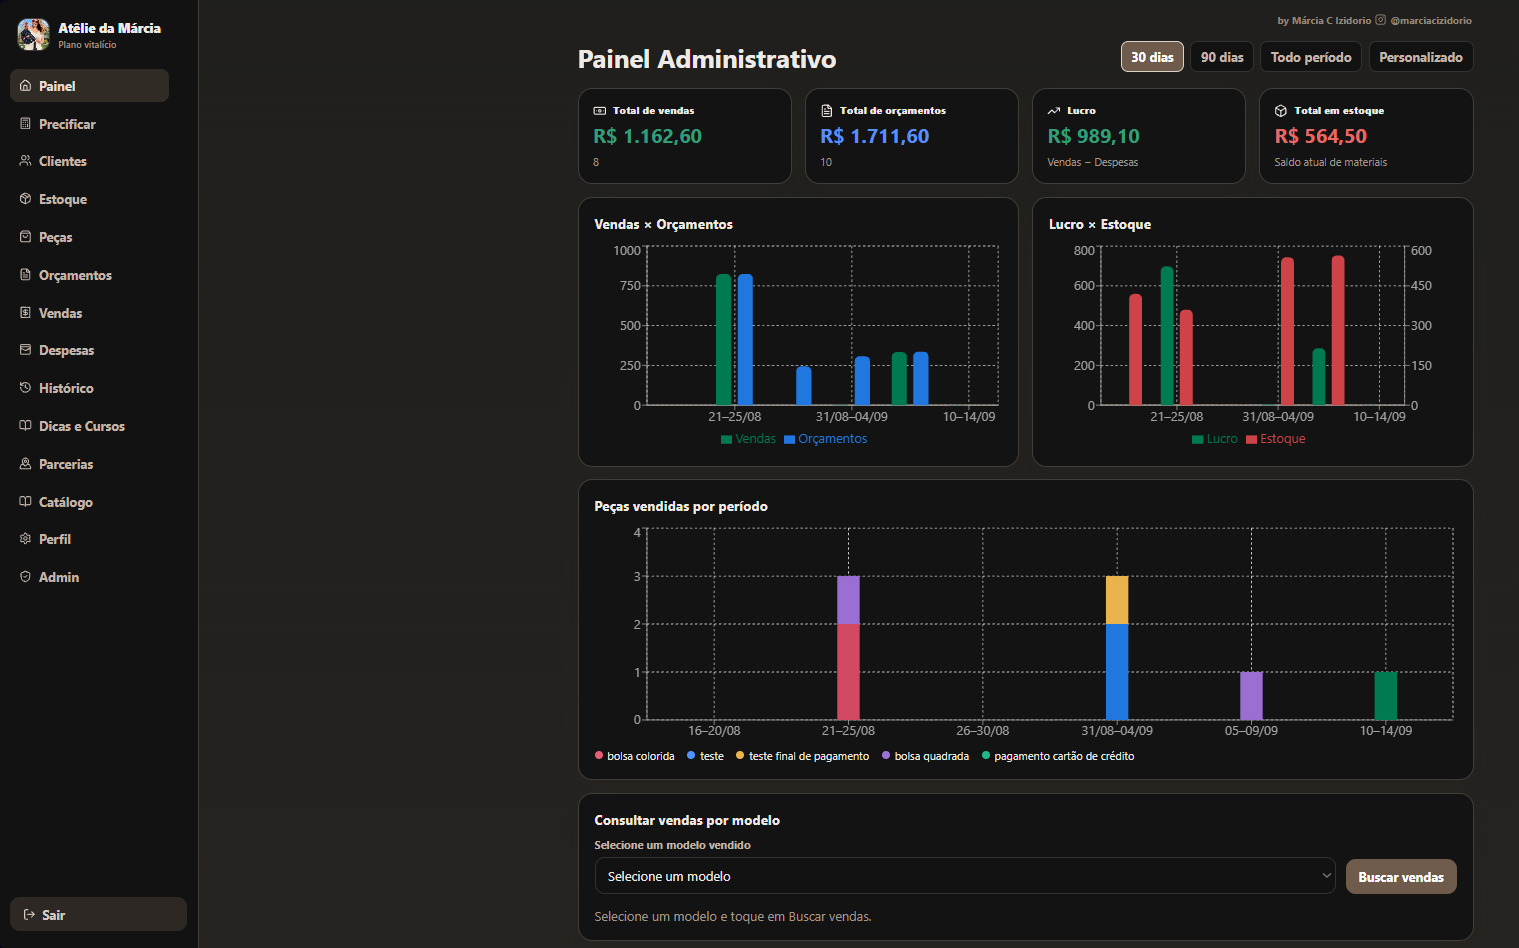Image resolution: width=1519 pixels, height=948 pixels.
Task: Navigate to Dicas e Cursos
Action: [x=89, y=426]
